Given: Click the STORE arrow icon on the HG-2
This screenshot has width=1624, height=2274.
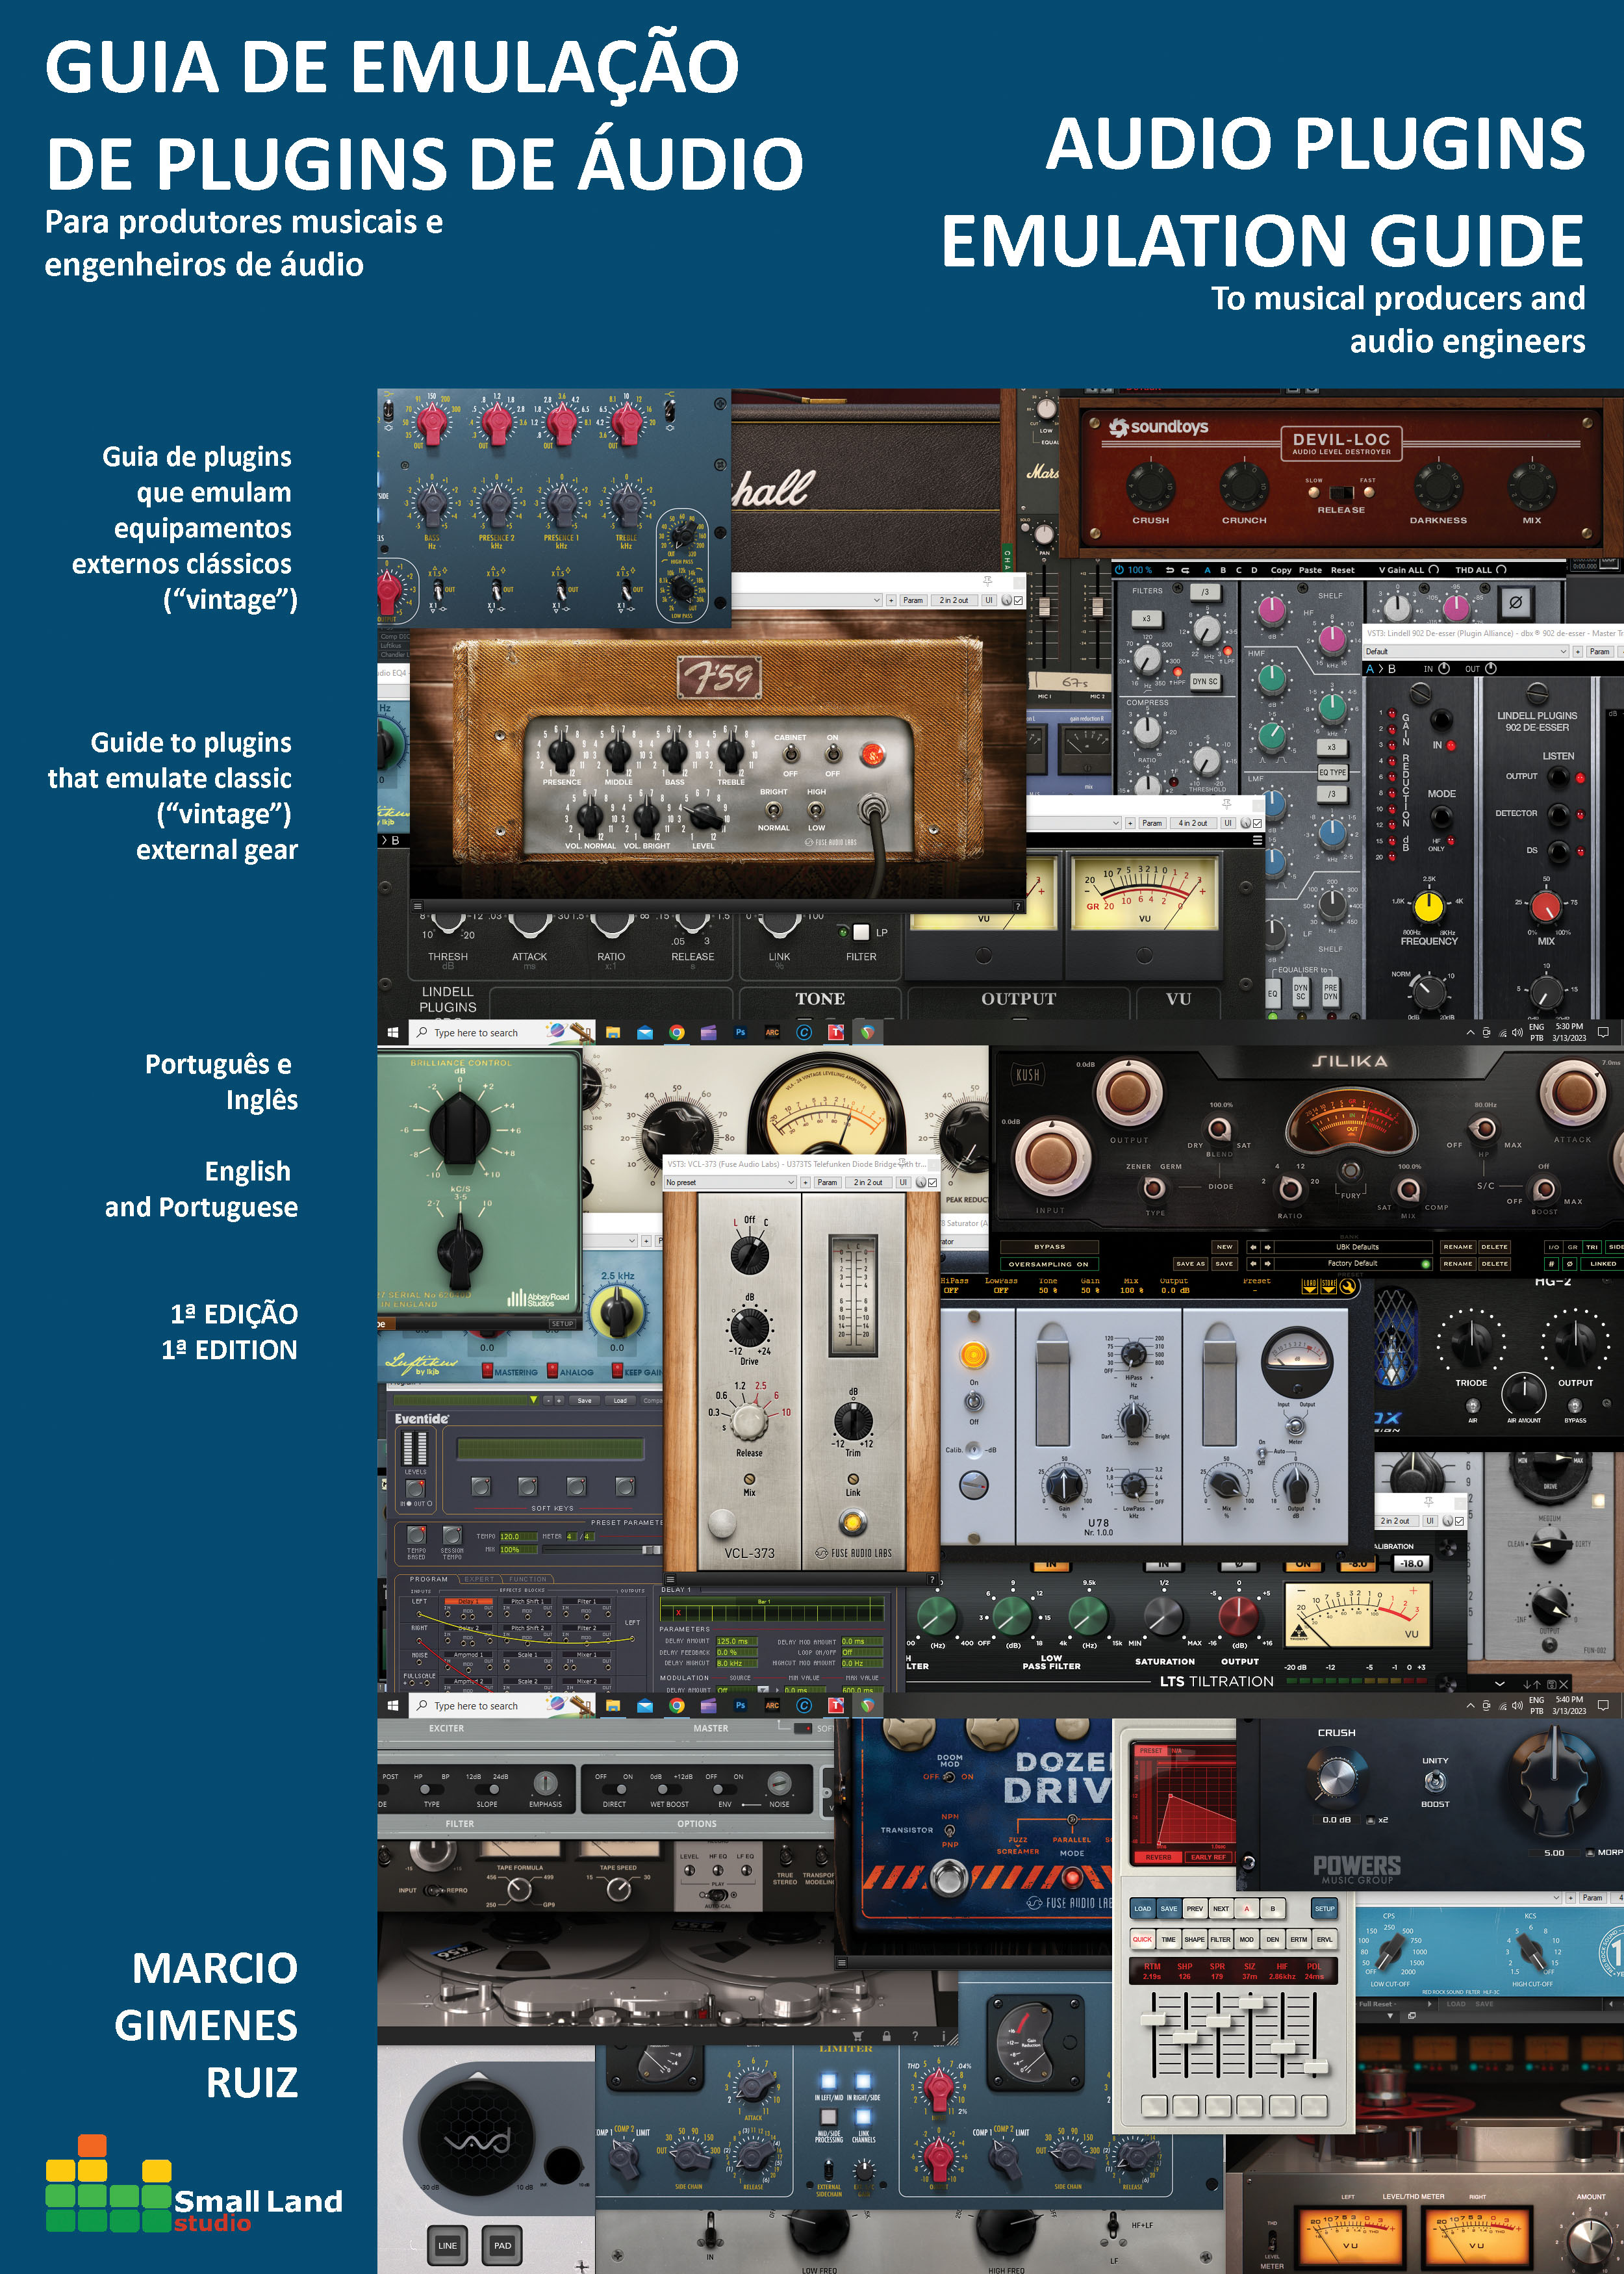Looking at the screenshot, I should [1329, 1286].
